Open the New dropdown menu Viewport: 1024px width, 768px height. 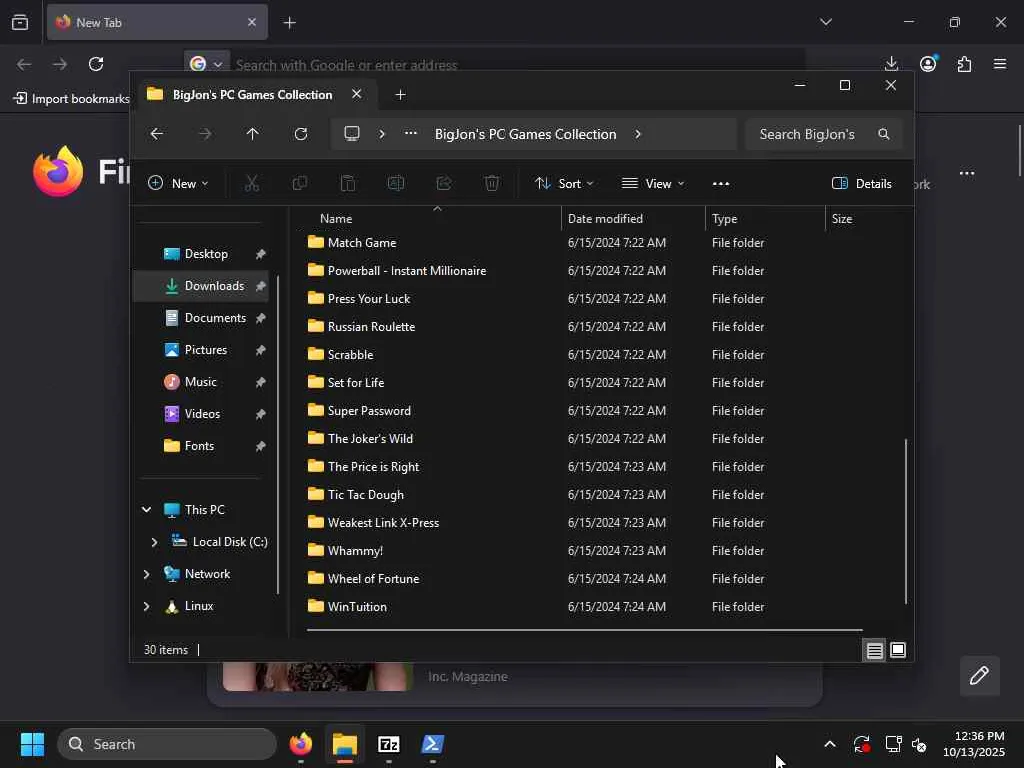pyautogui.click(x=178, y=184)
